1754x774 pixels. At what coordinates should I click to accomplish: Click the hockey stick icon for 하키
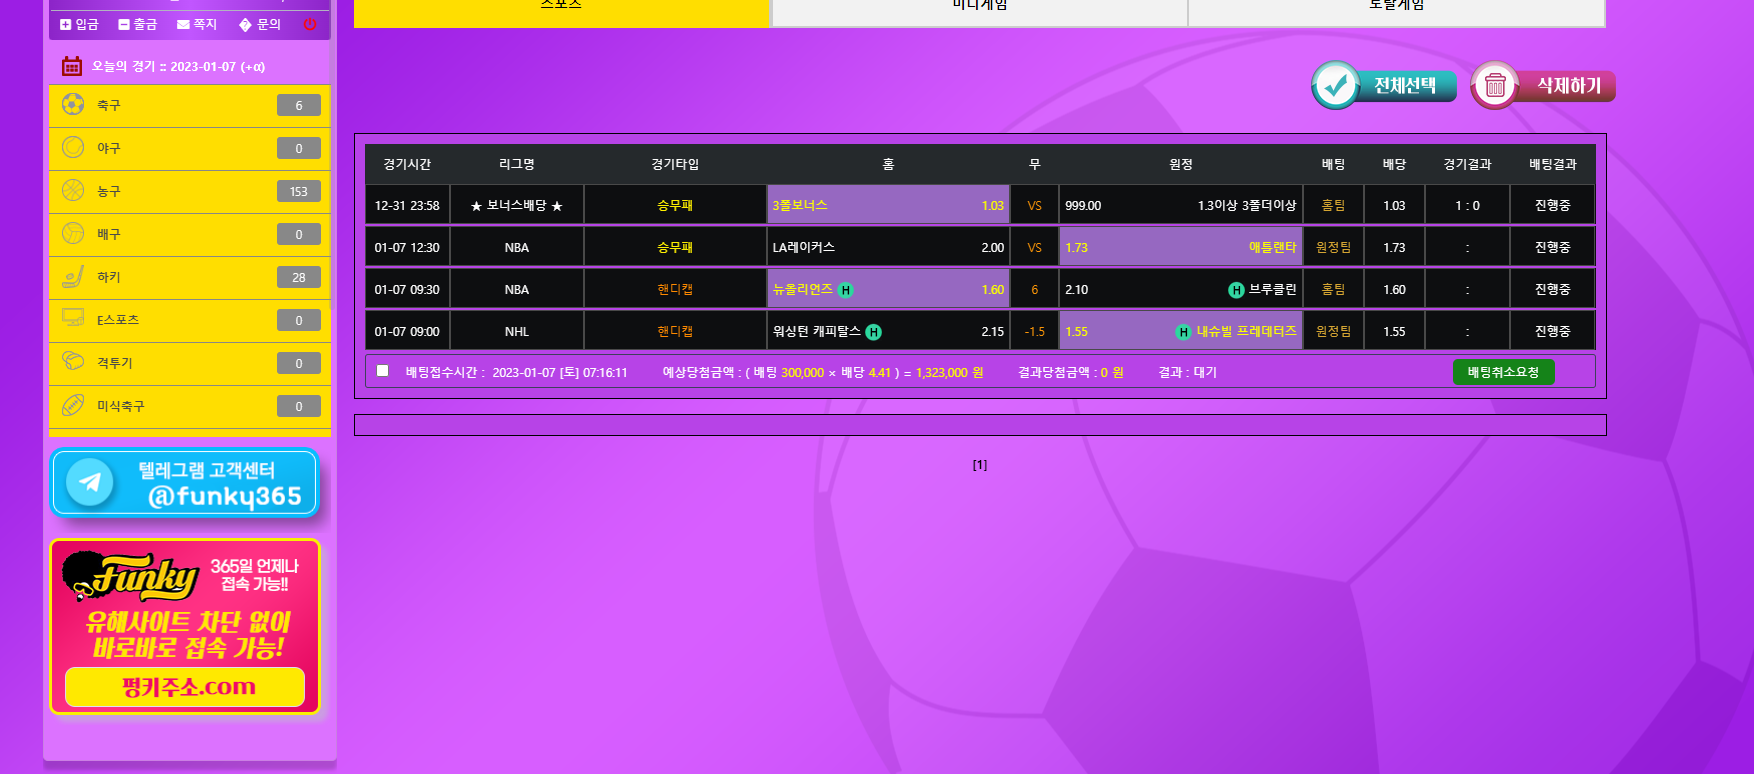(x=73, y=276)
